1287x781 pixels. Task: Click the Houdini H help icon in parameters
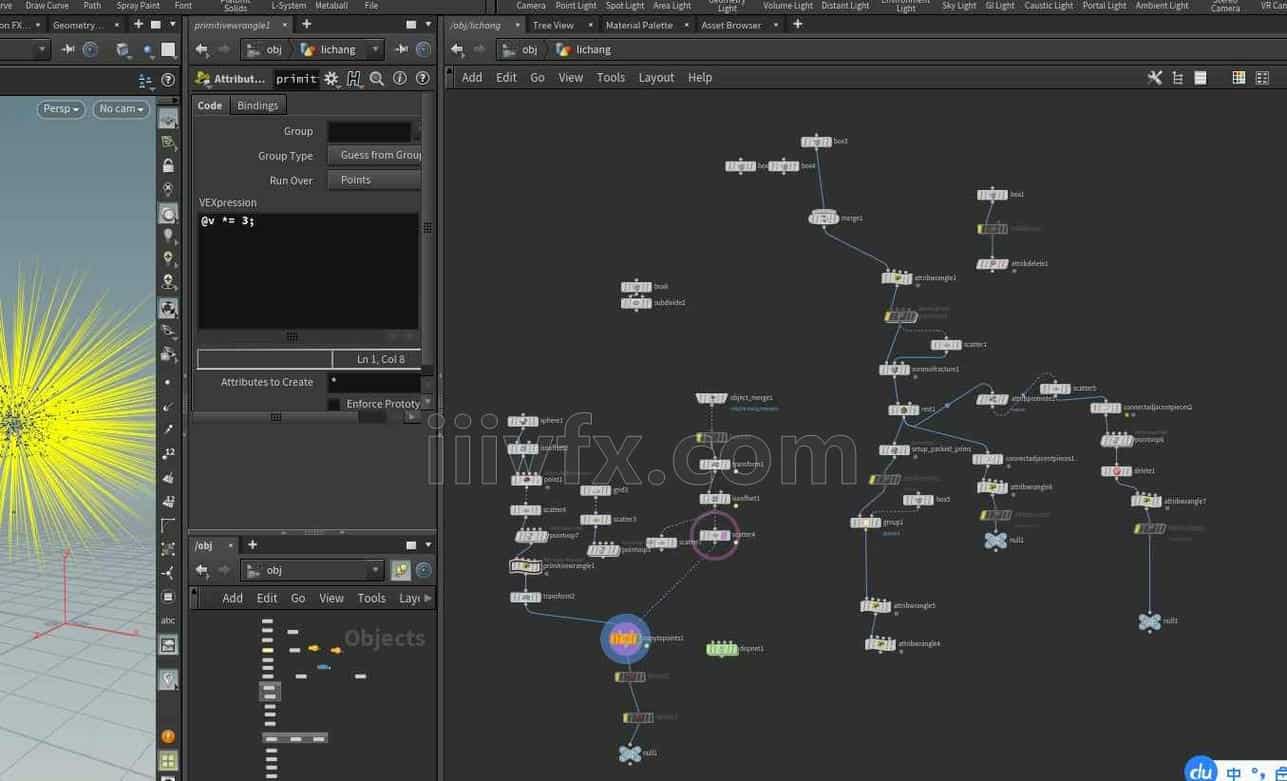(x=354, y=78)
